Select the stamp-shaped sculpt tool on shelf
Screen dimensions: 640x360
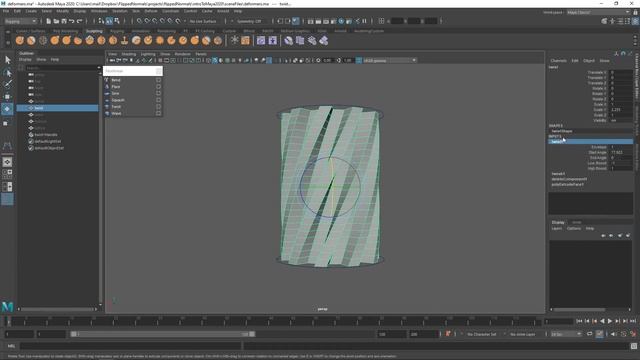[124, 40]
